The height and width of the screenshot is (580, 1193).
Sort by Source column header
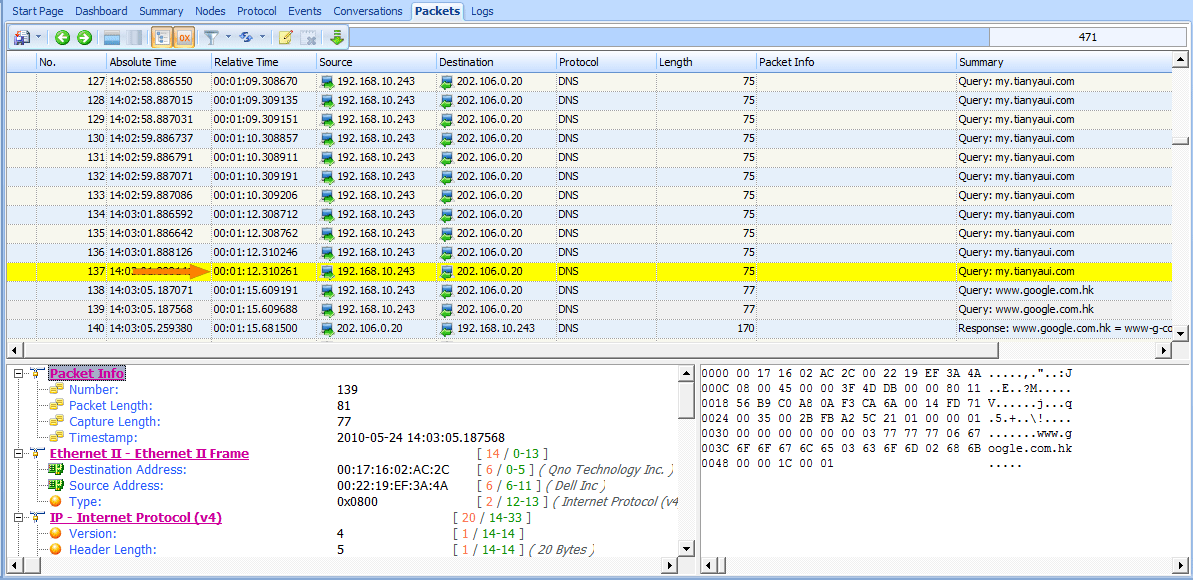[x=376, y=62]
